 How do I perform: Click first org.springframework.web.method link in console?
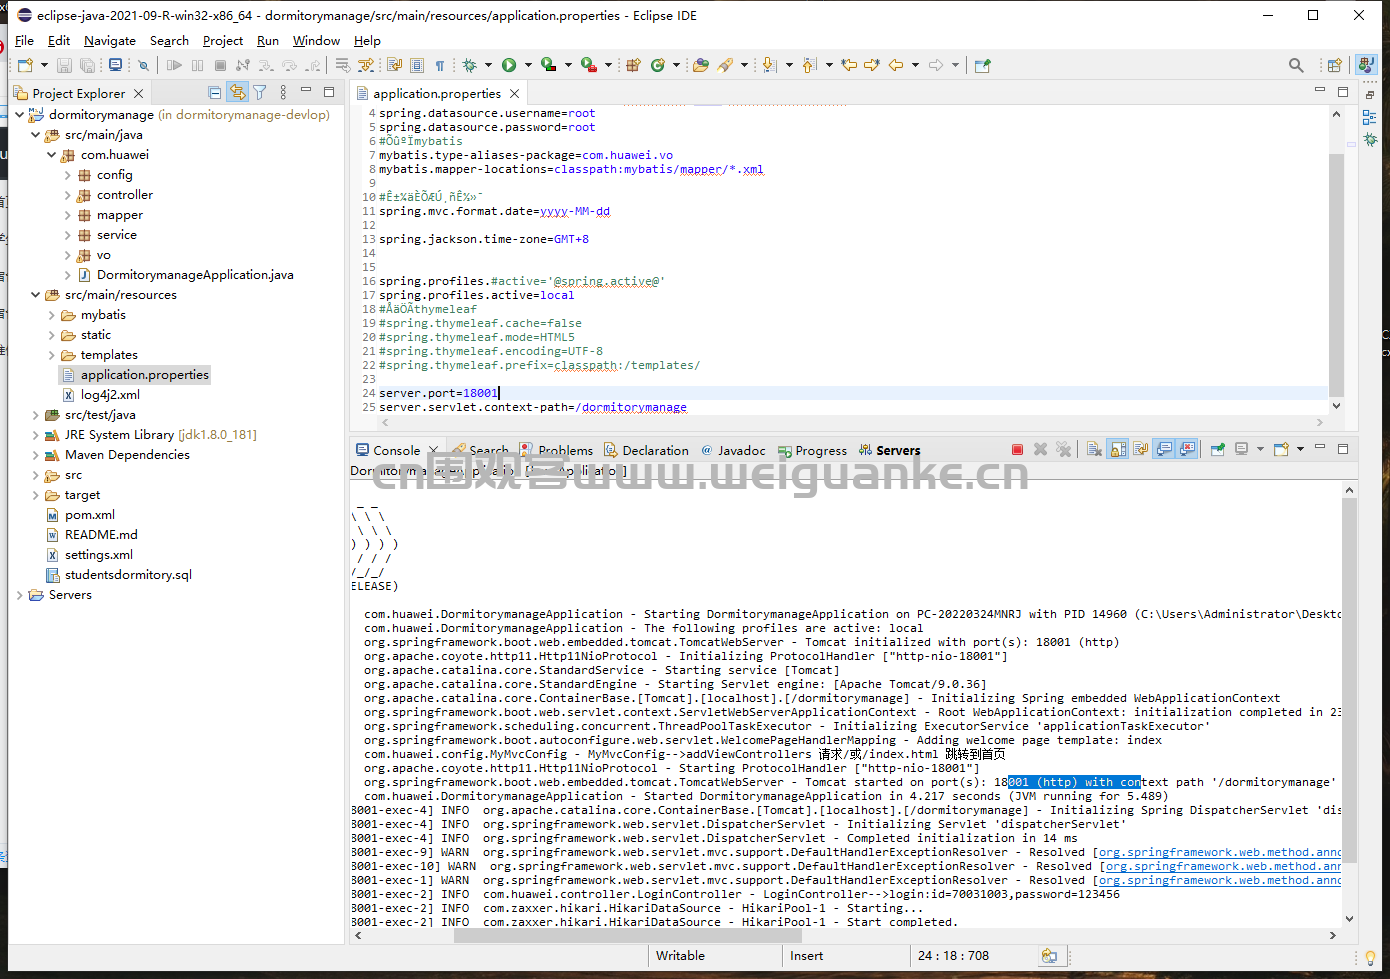(x=1220, y=853)
